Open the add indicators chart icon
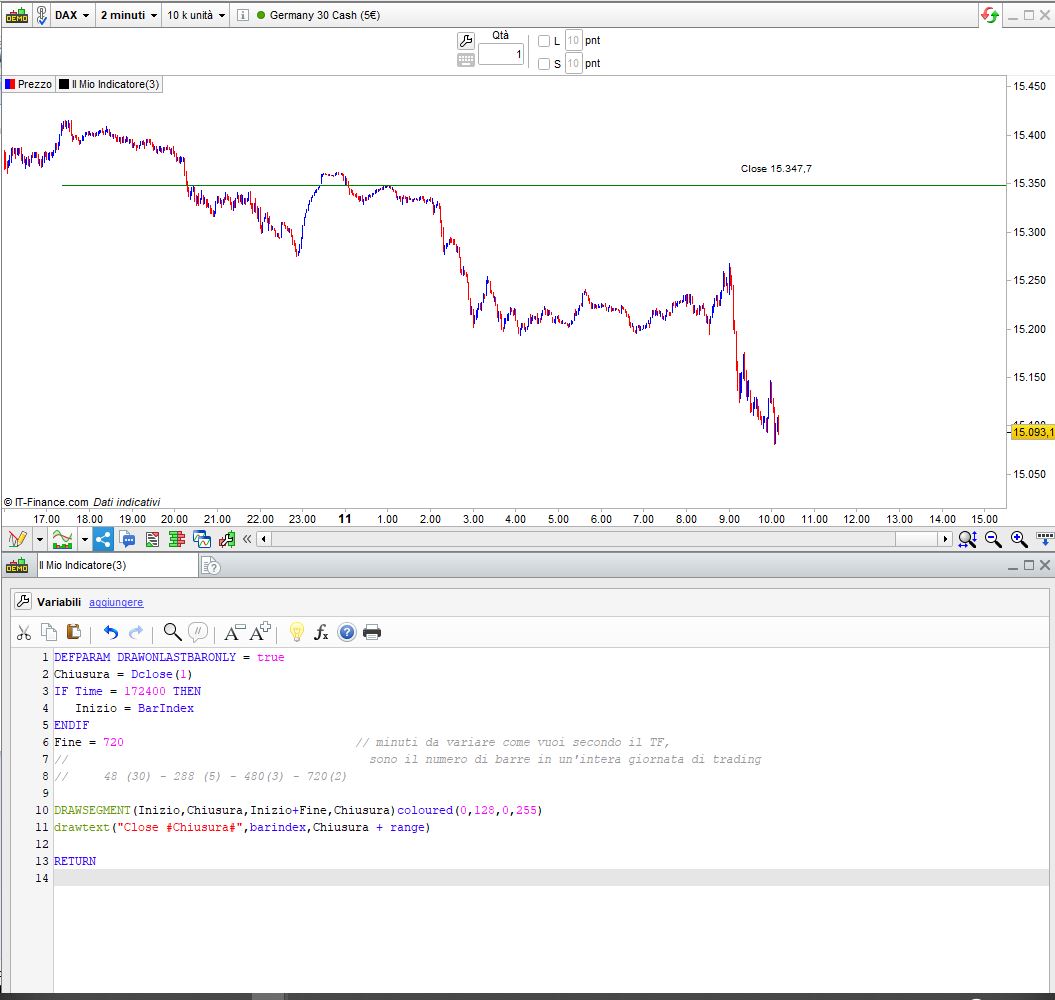Image resolution: width=1055 pixels, height=1000 pixels. click(62, 539)
